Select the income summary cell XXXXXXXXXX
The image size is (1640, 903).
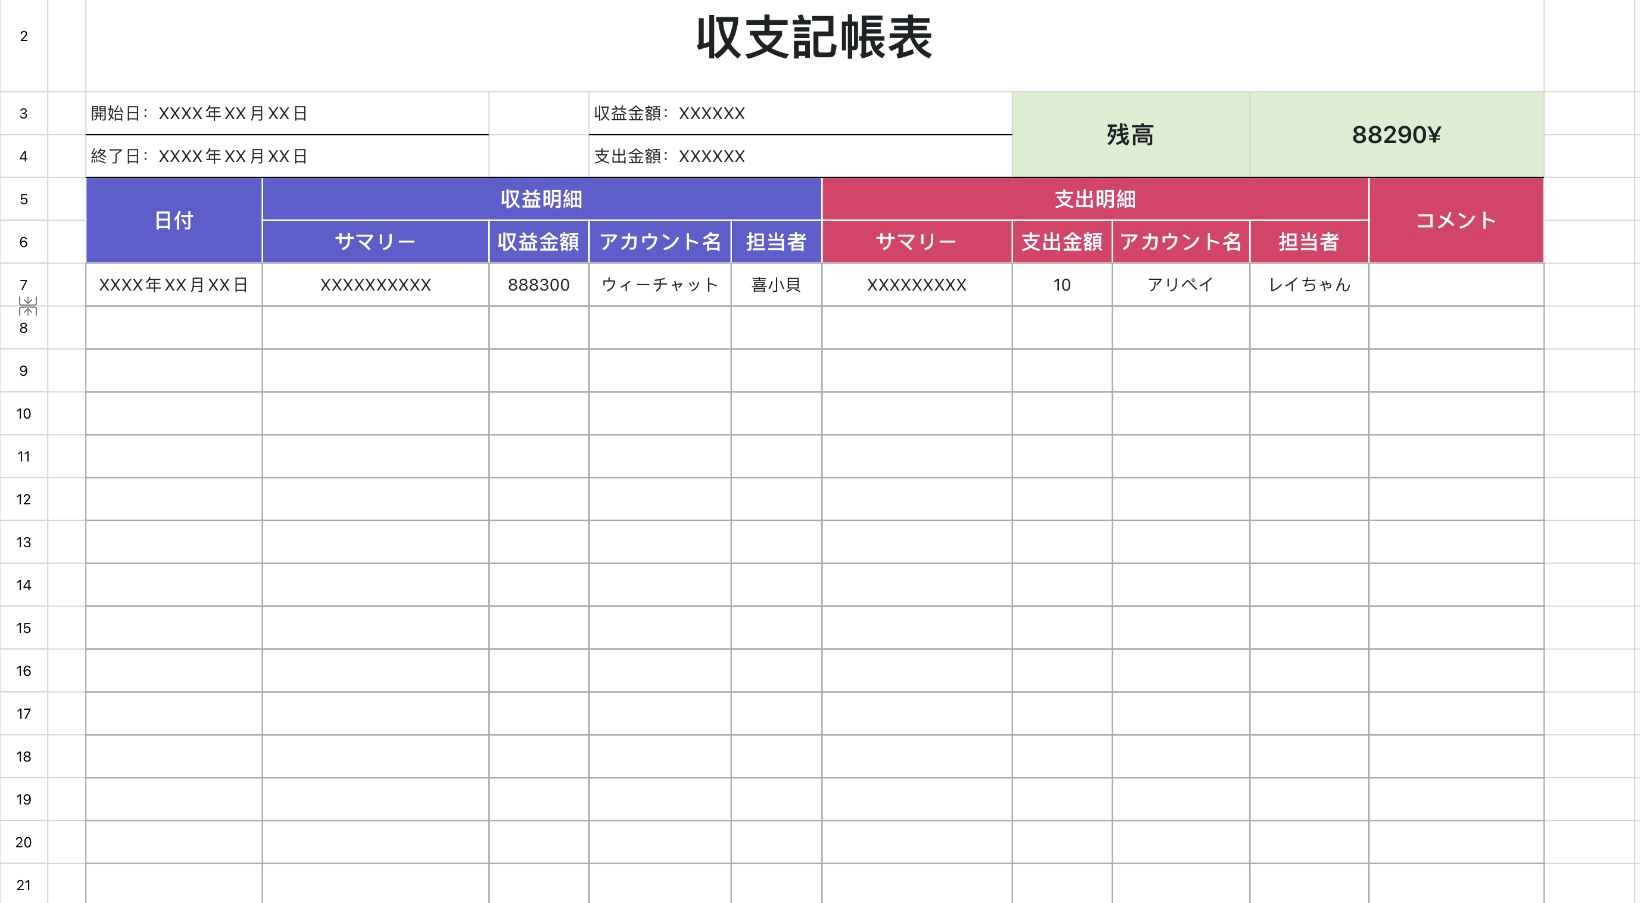click(375, 285)
